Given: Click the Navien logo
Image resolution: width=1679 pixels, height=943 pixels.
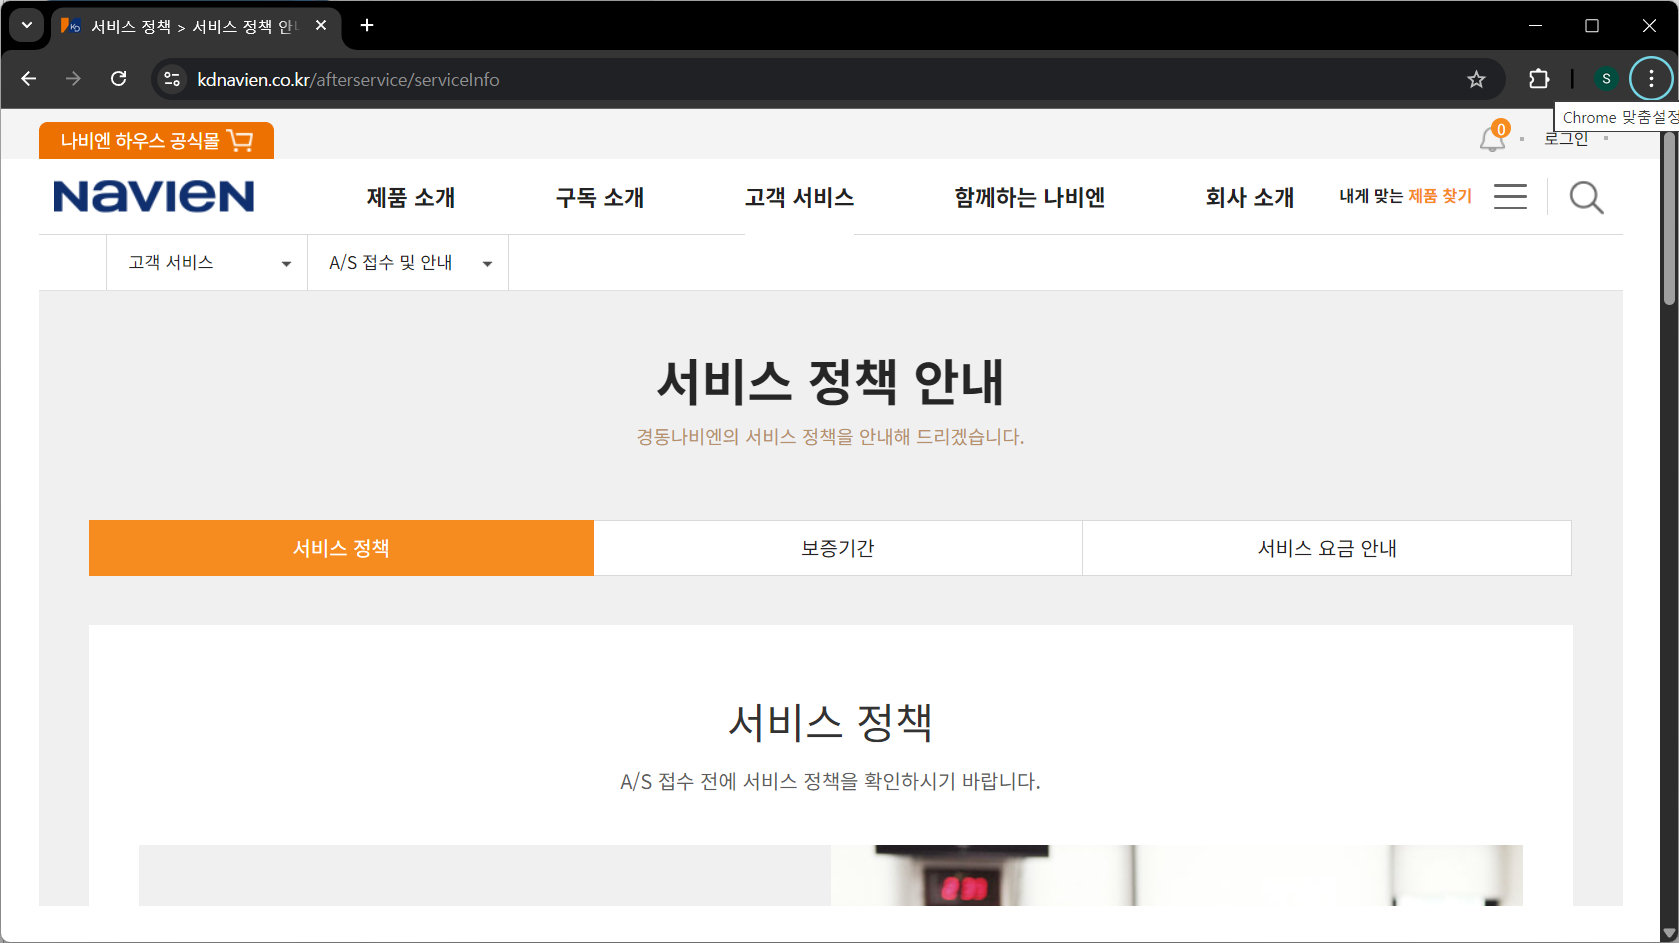Looking at the screenshot, I should (154, 197).
